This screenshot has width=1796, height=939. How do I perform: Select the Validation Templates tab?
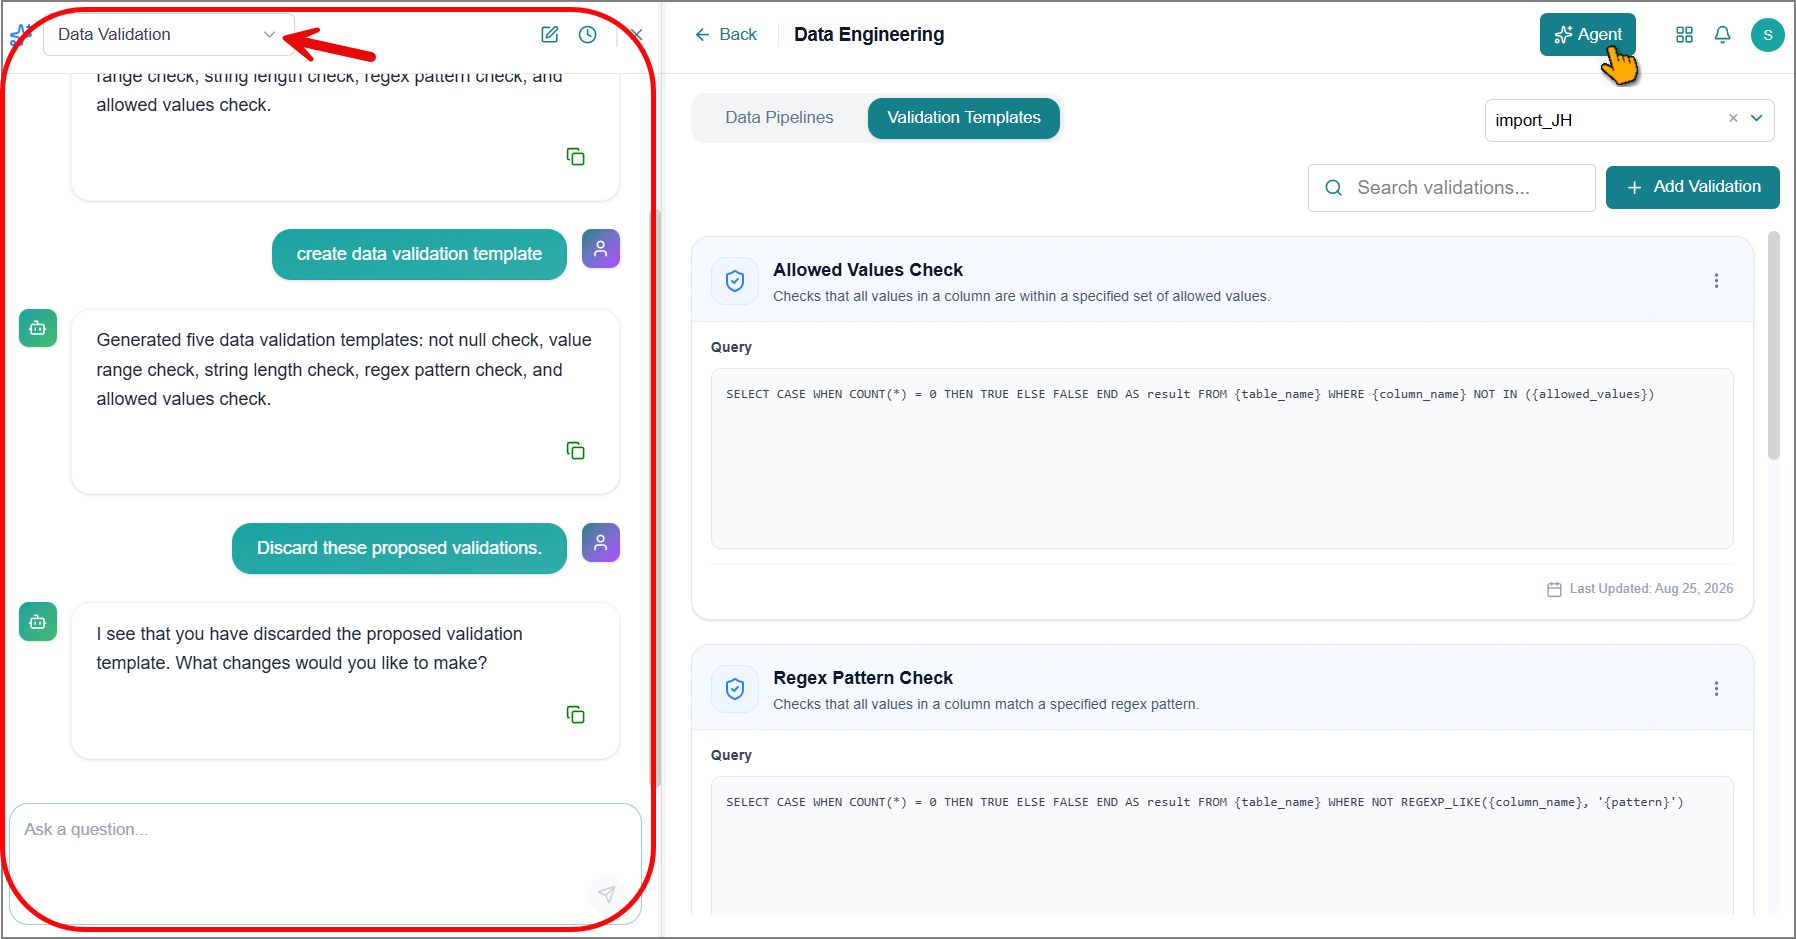point(964,118)
